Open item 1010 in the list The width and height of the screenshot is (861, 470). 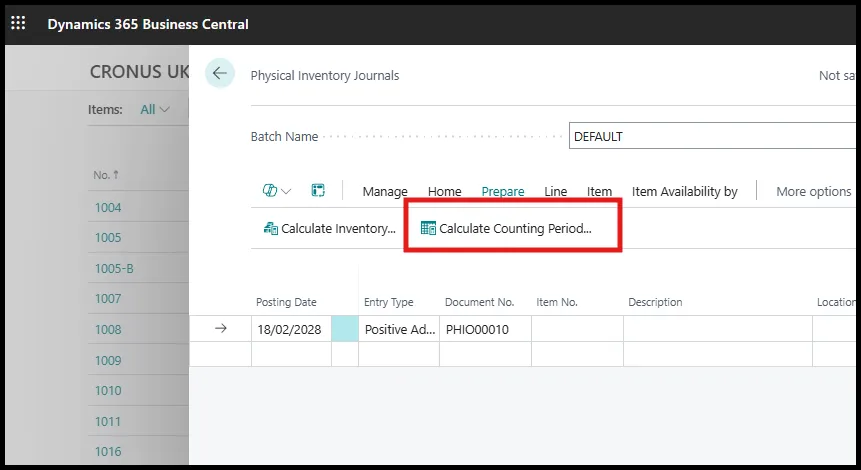coord(108,391)
